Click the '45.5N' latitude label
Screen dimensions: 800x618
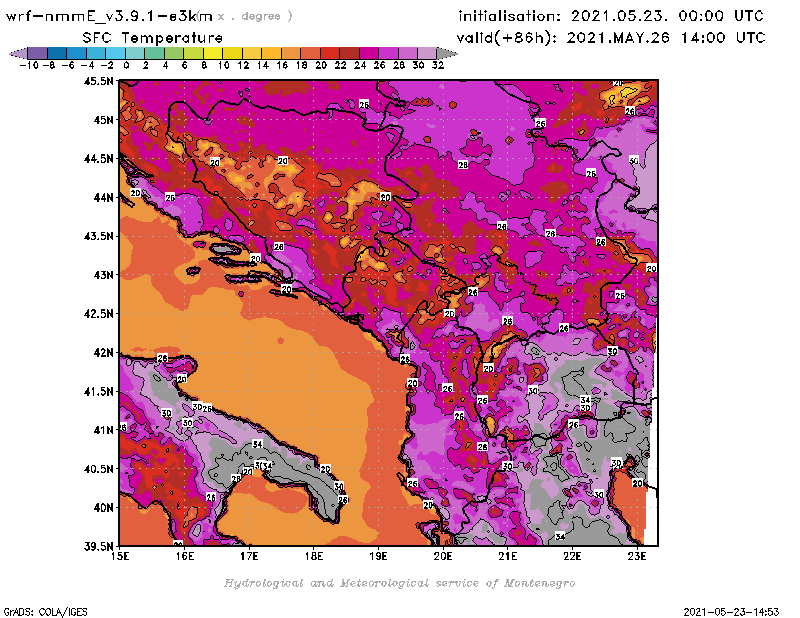pyautogui.click(x=98, y=81)
